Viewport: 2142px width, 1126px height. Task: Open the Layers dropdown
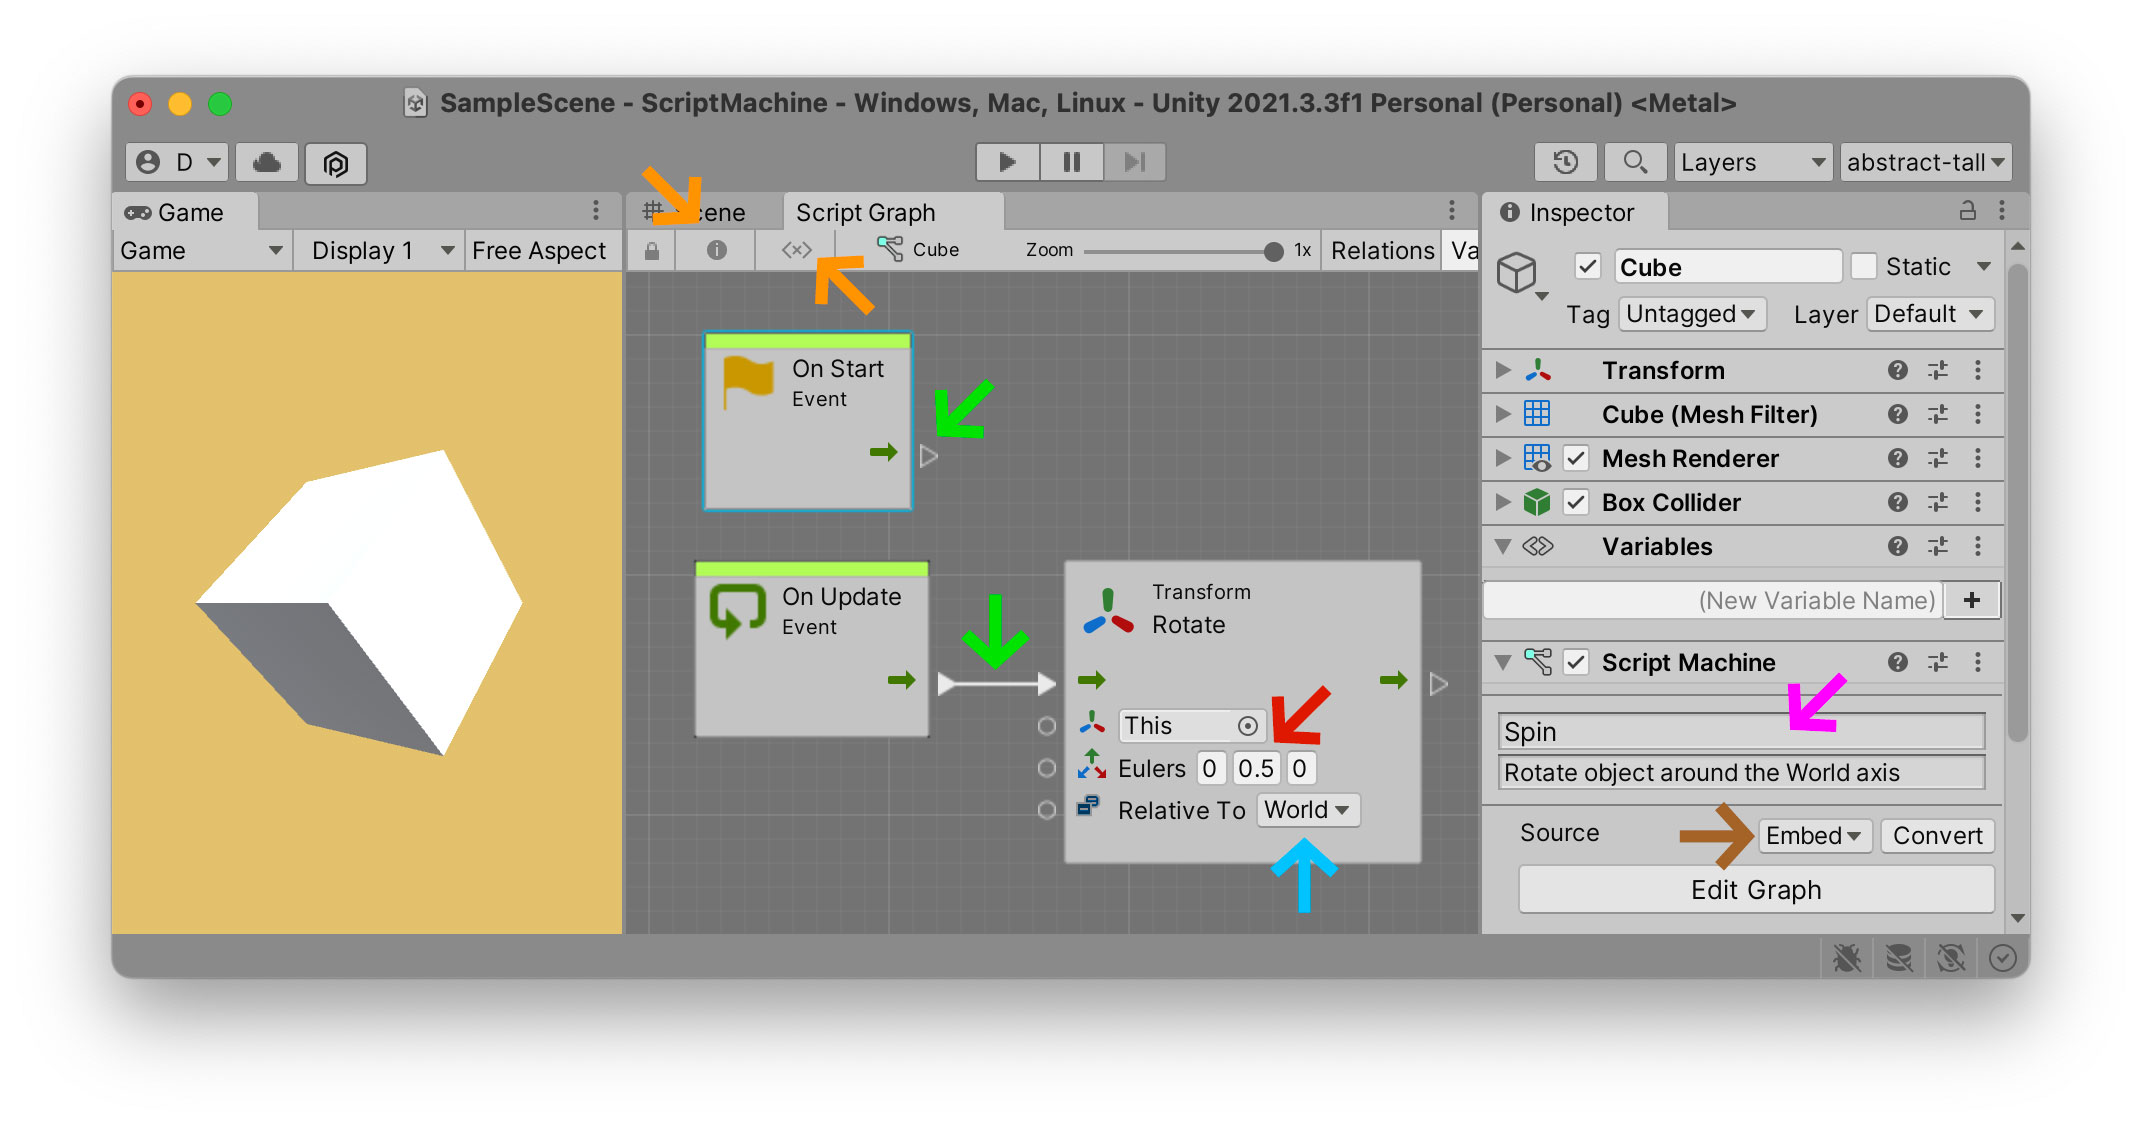click(1752, 161)
